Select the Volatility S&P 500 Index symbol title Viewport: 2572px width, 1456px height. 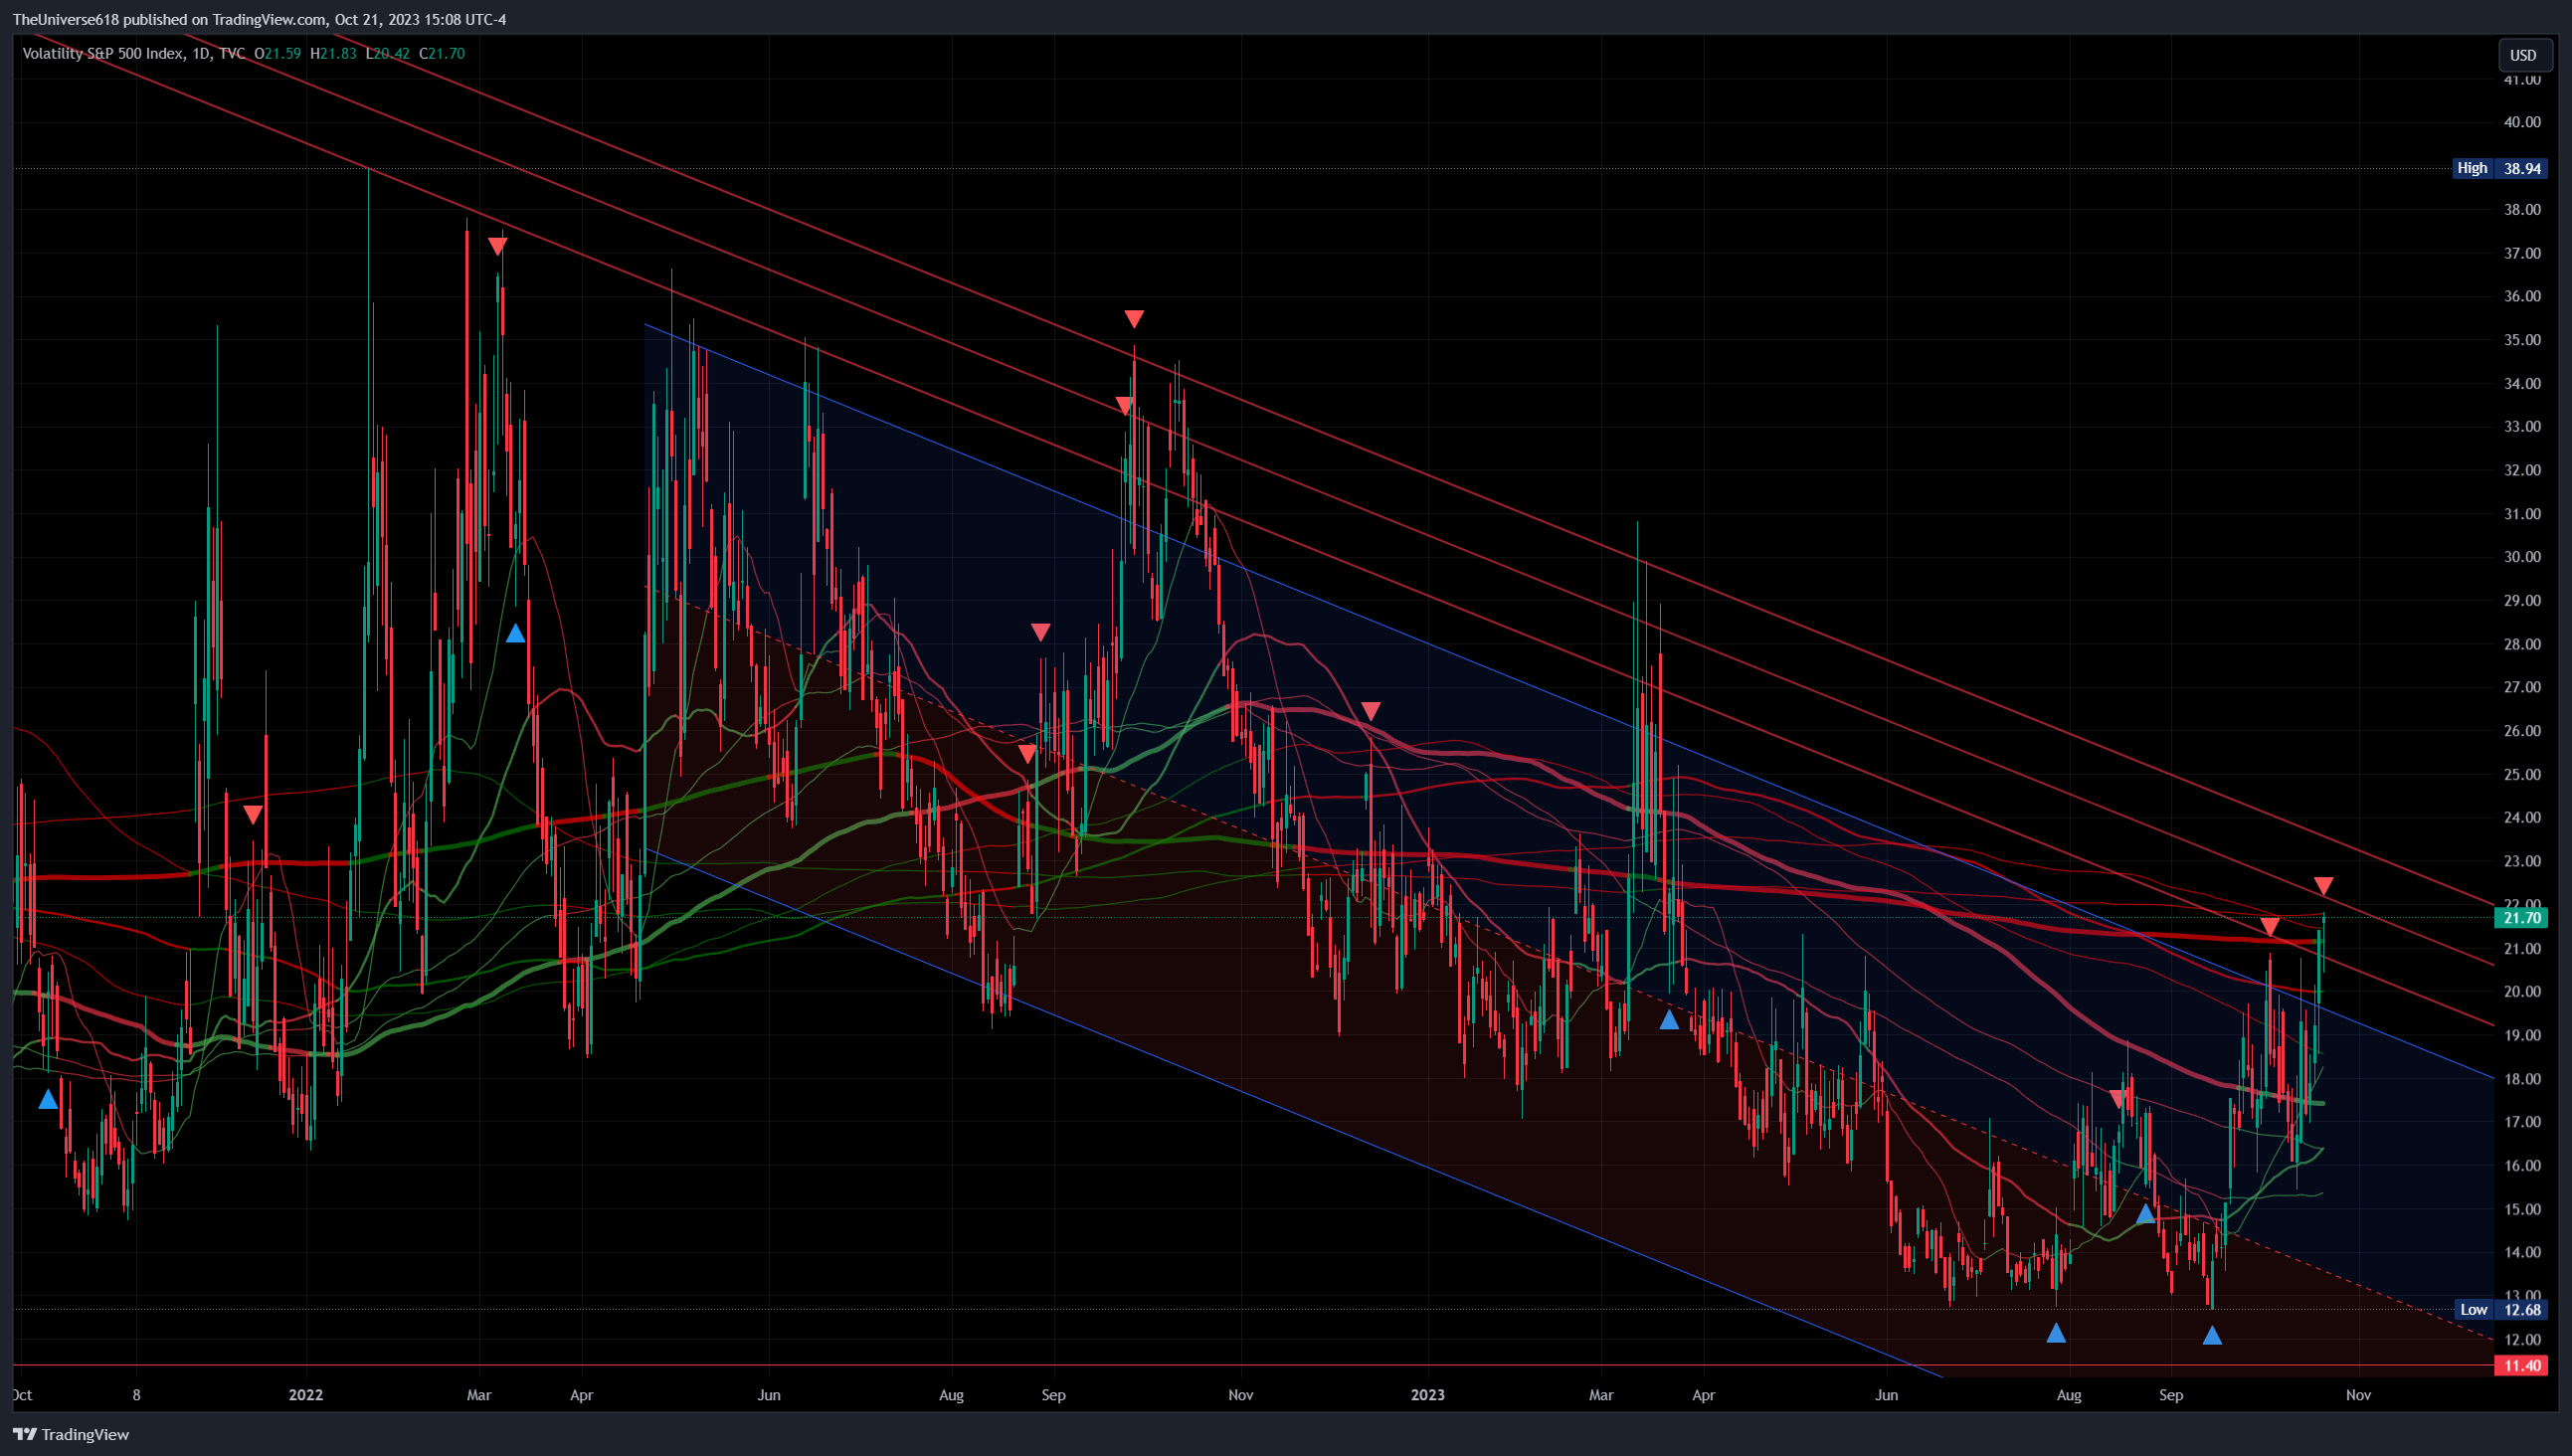[x=102, y=53]
